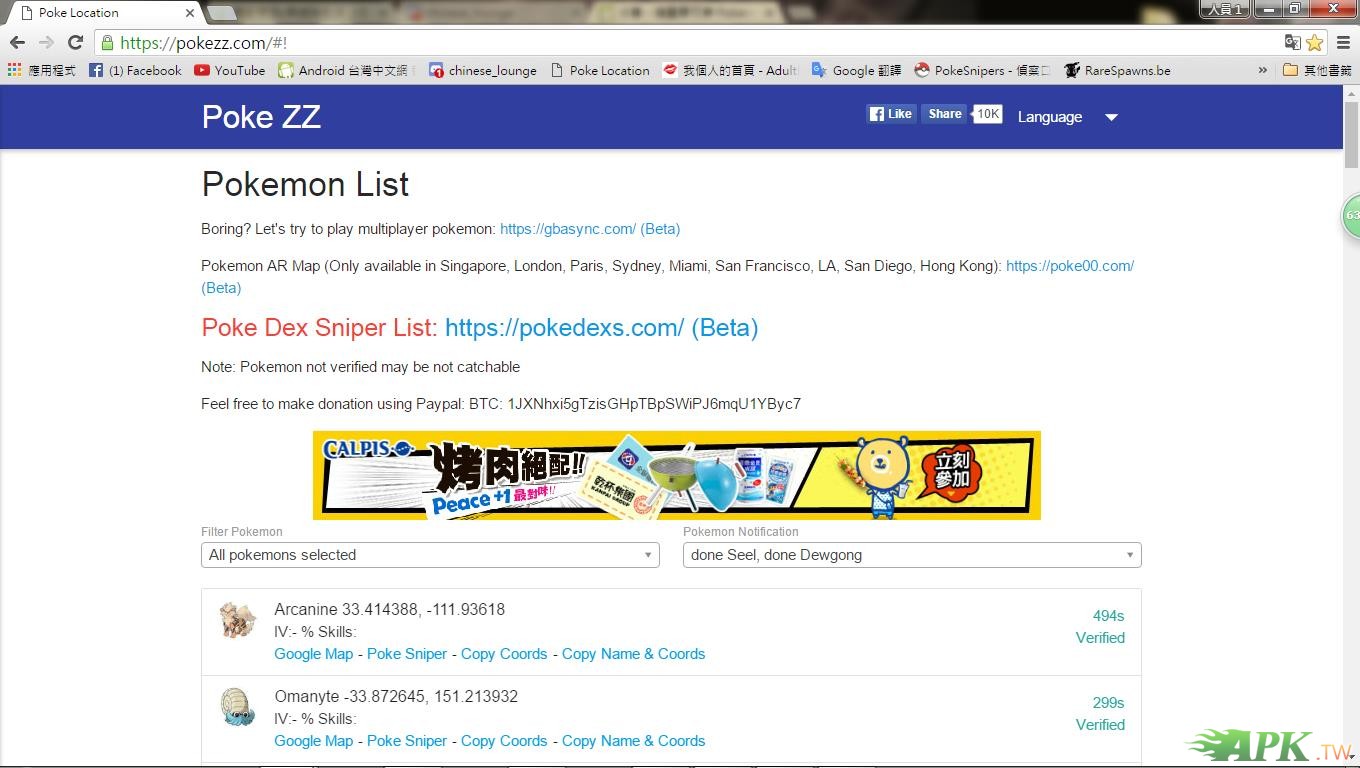Close the Poke Location tab
This screenshot has height=768, width=1360.
click(190, 13)
